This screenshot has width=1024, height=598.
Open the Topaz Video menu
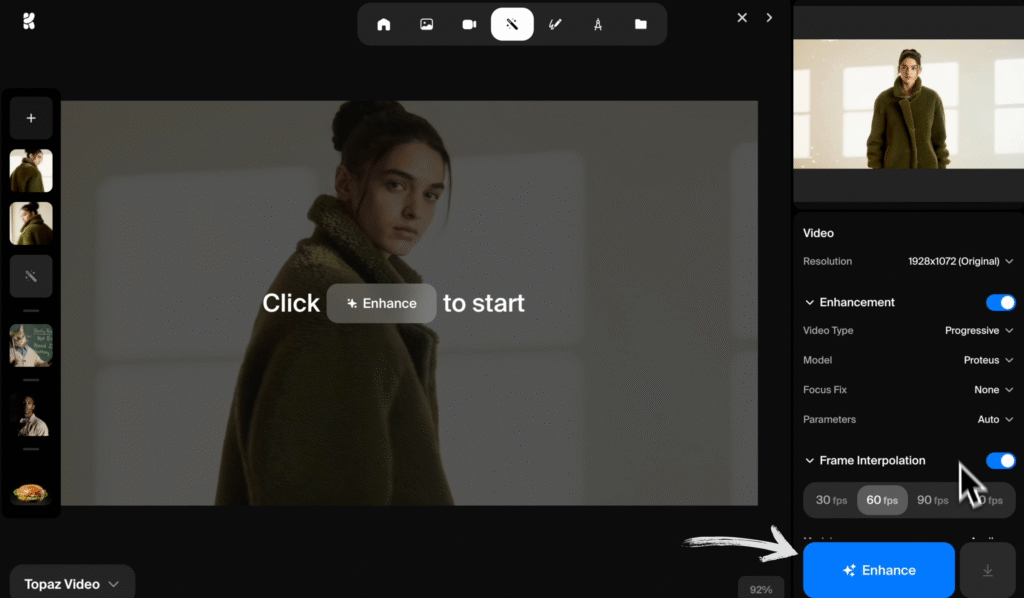[x=71, y=581]
